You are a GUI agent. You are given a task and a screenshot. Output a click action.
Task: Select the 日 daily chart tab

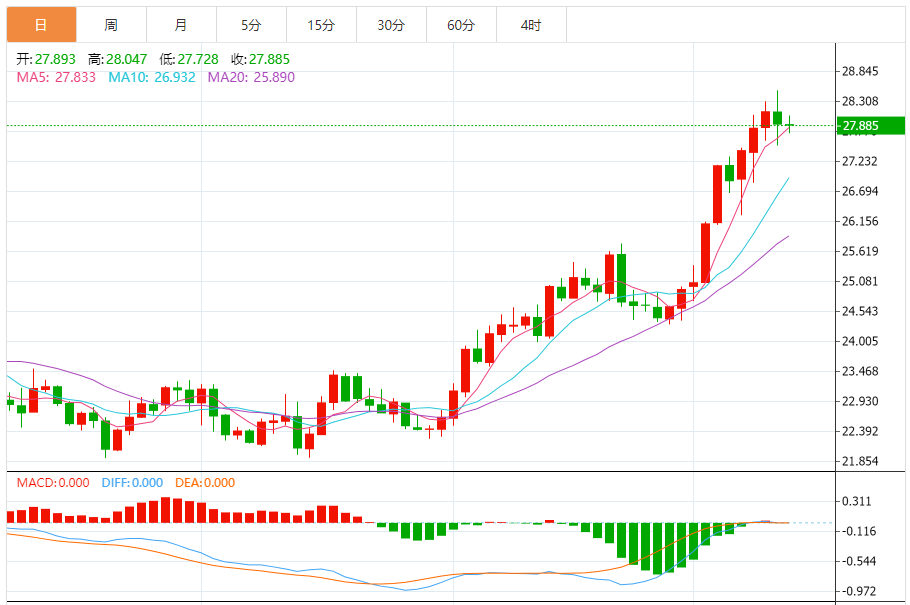point(41,25)
